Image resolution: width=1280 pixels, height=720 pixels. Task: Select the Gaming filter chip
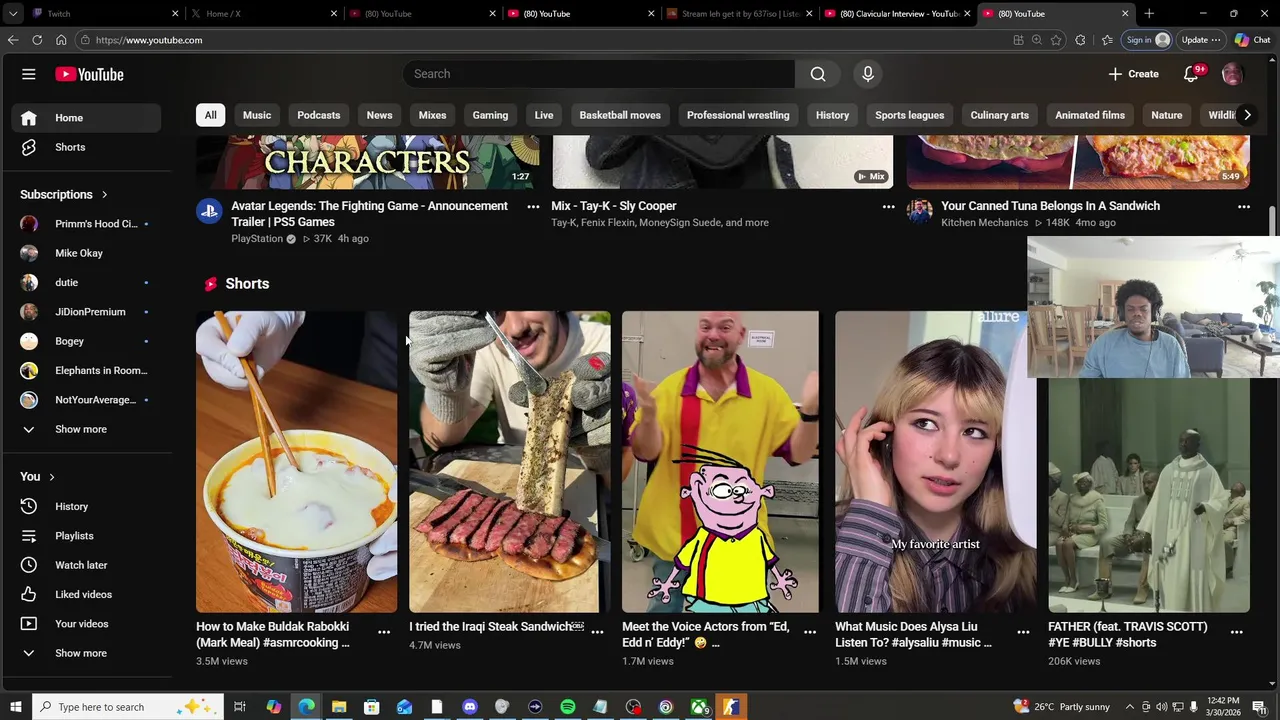490,115
